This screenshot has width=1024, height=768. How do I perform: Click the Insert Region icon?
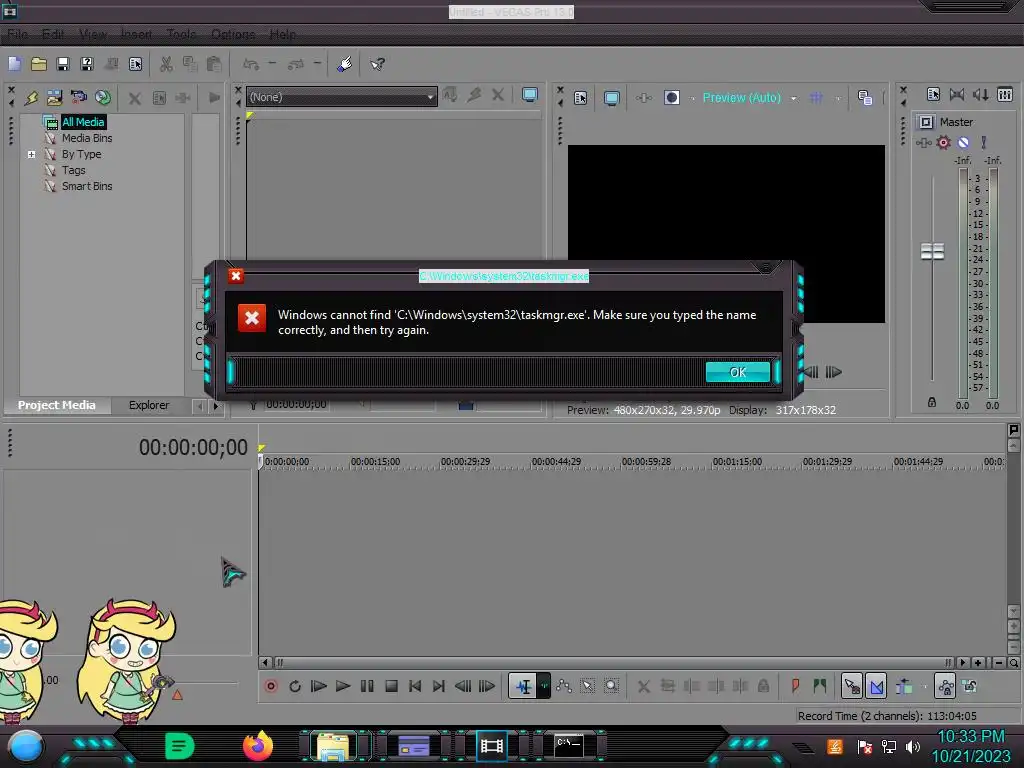click(819, 686)
